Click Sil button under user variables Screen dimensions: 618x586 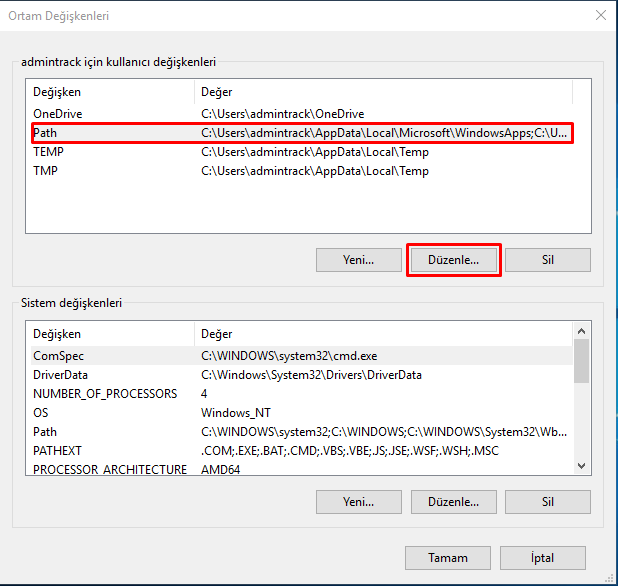[x=547, y=260]
